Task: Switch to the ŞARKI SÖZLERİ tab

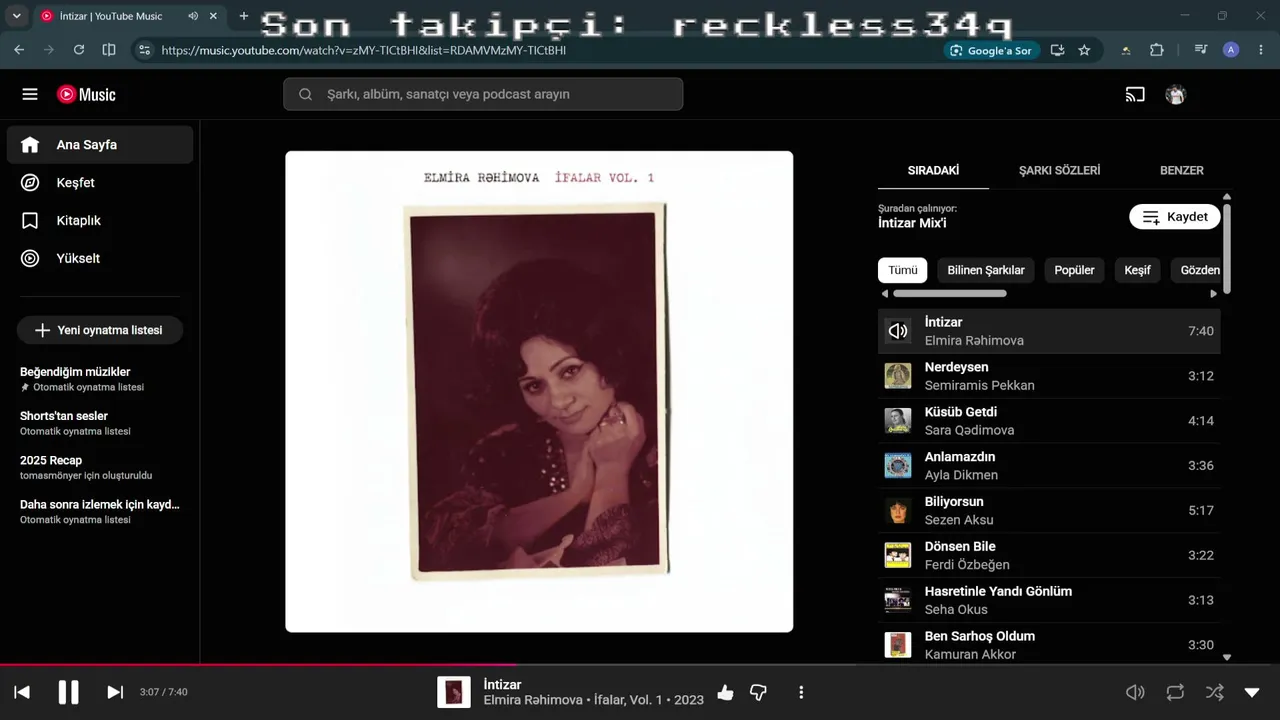Action: 1059,170
